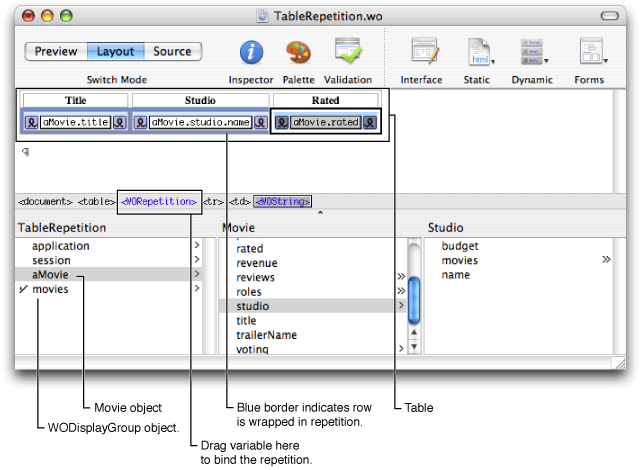
Task: Click the aMovie.studio.name binding cell
Action: coord(200,122)
